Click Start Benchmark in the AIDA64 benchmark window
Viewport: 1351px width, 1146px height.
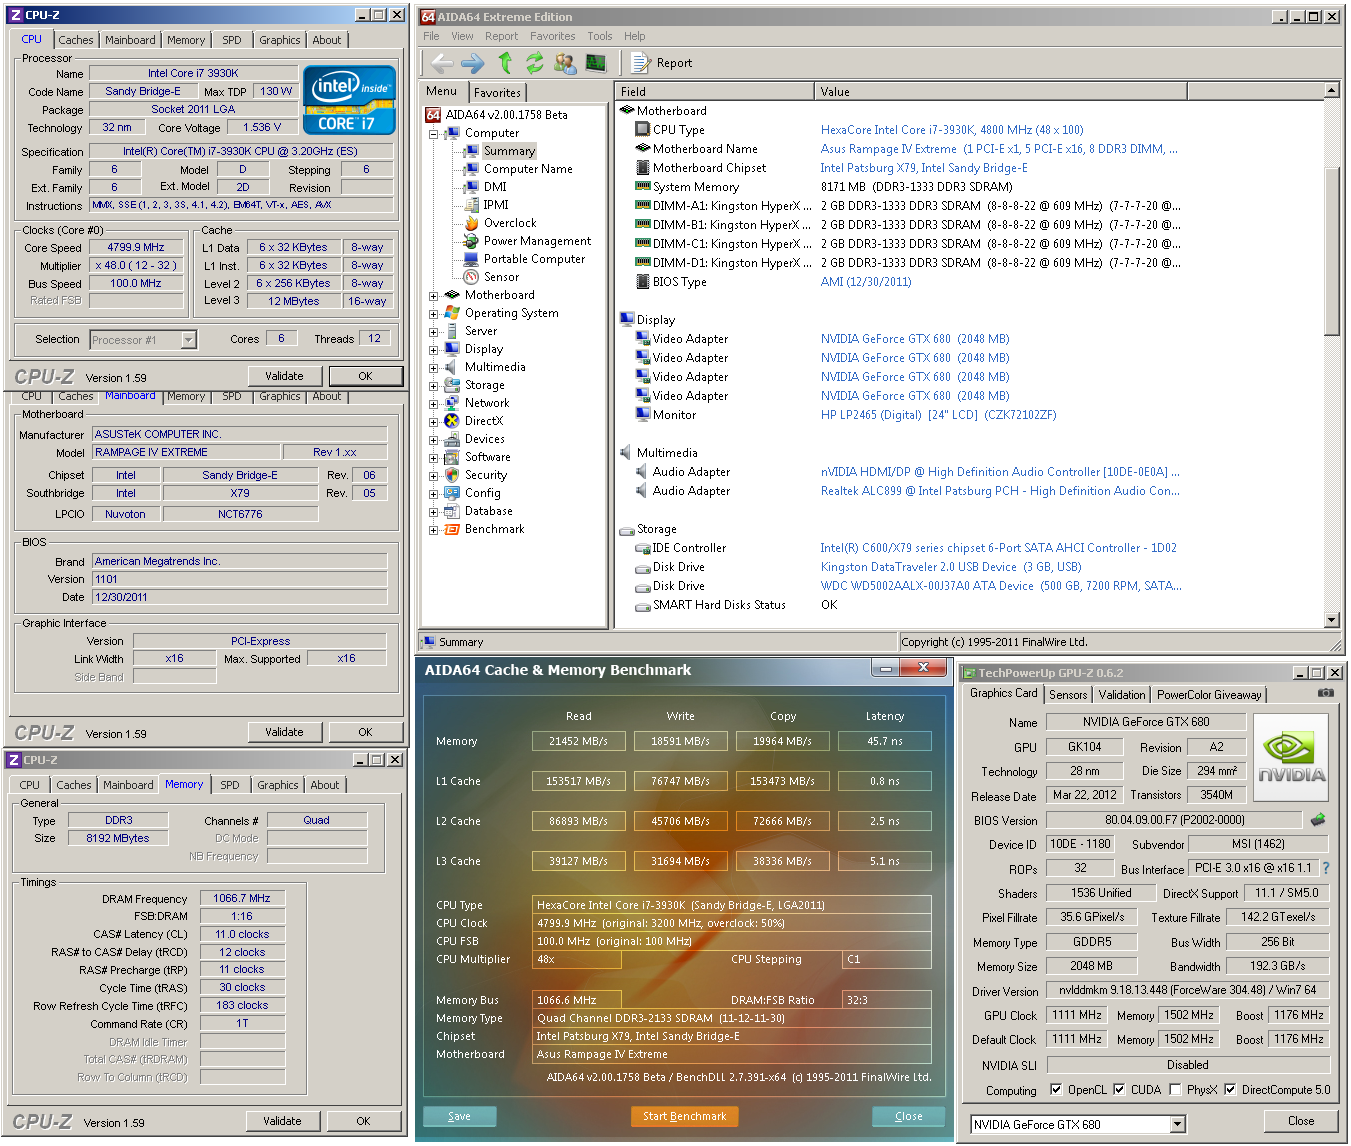[684, 1116]
